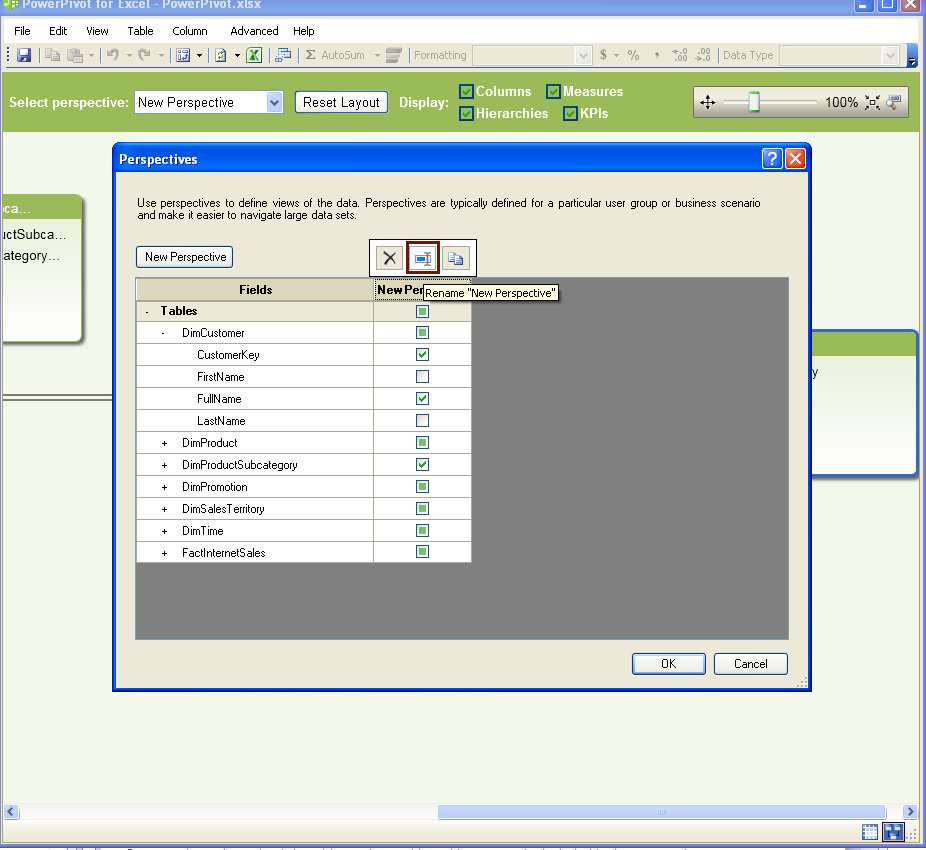
Task: Click the fit to screen icon
Action: click(872, 102)
